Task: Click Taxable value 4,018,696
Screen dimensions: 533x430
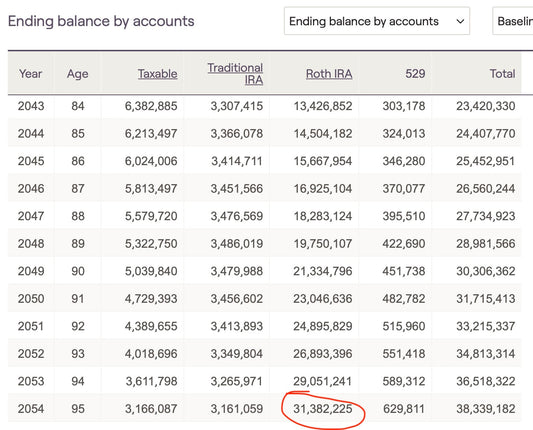Action: (151, 354)
